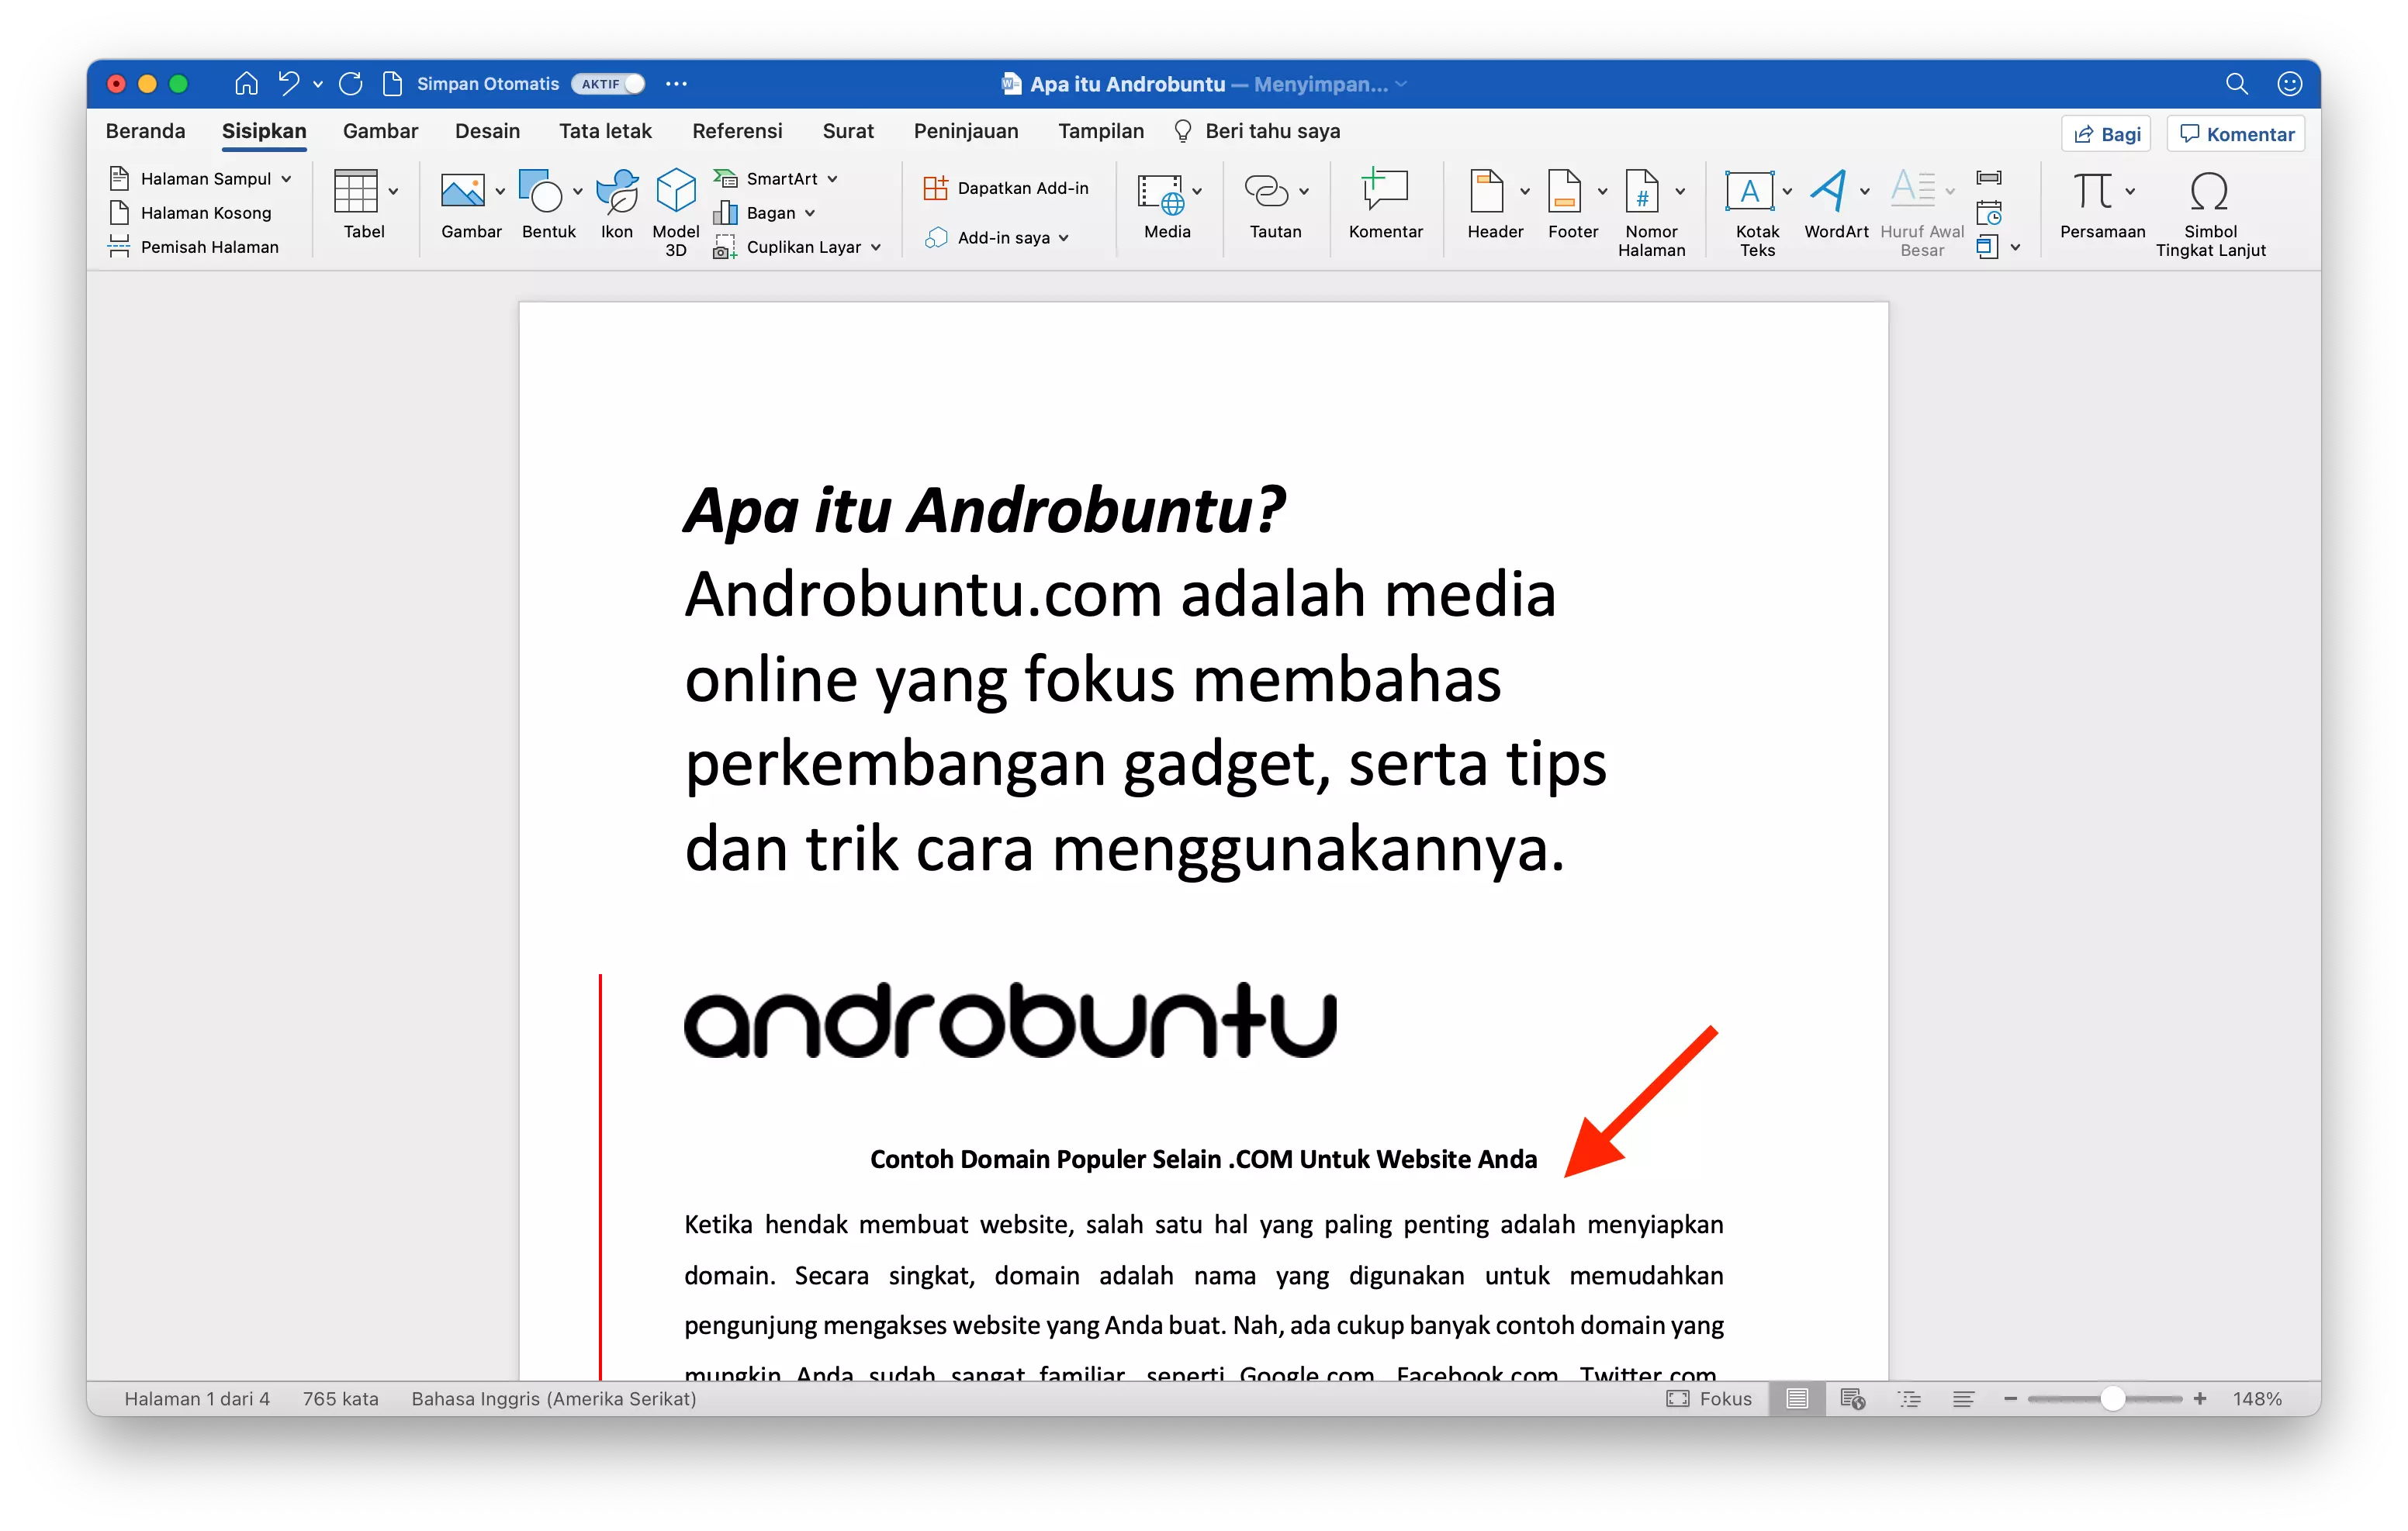The height and width of the screenshot is (1531, 2408).
Task: Share the document via the Bagi button
Action: click(x=2105, y=133)
